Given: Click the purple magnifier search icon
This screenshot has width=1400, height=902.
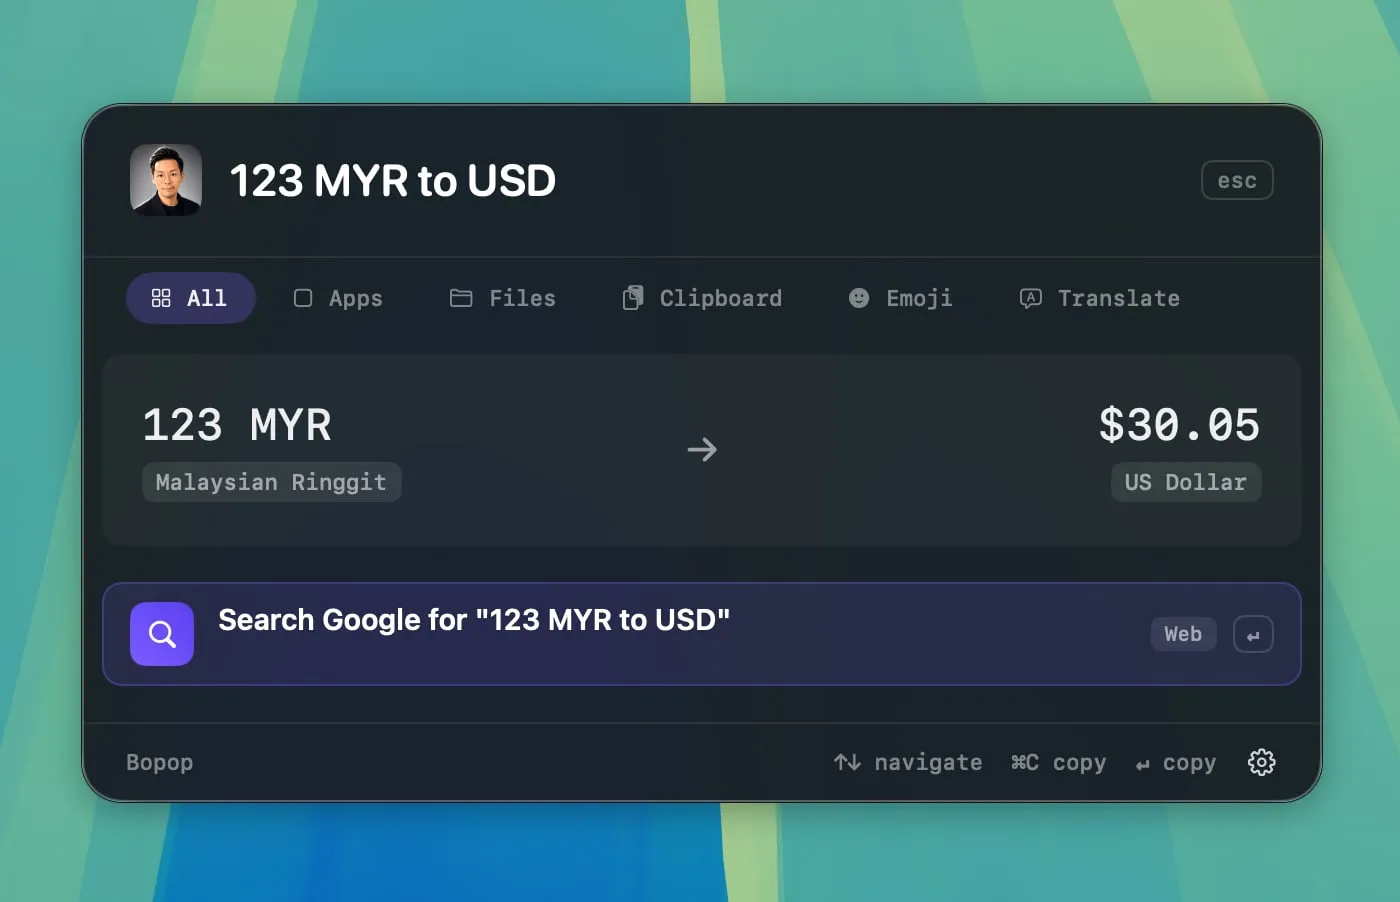Looking at the screenshot, I should pyautogui.click(x=162, y=634).
